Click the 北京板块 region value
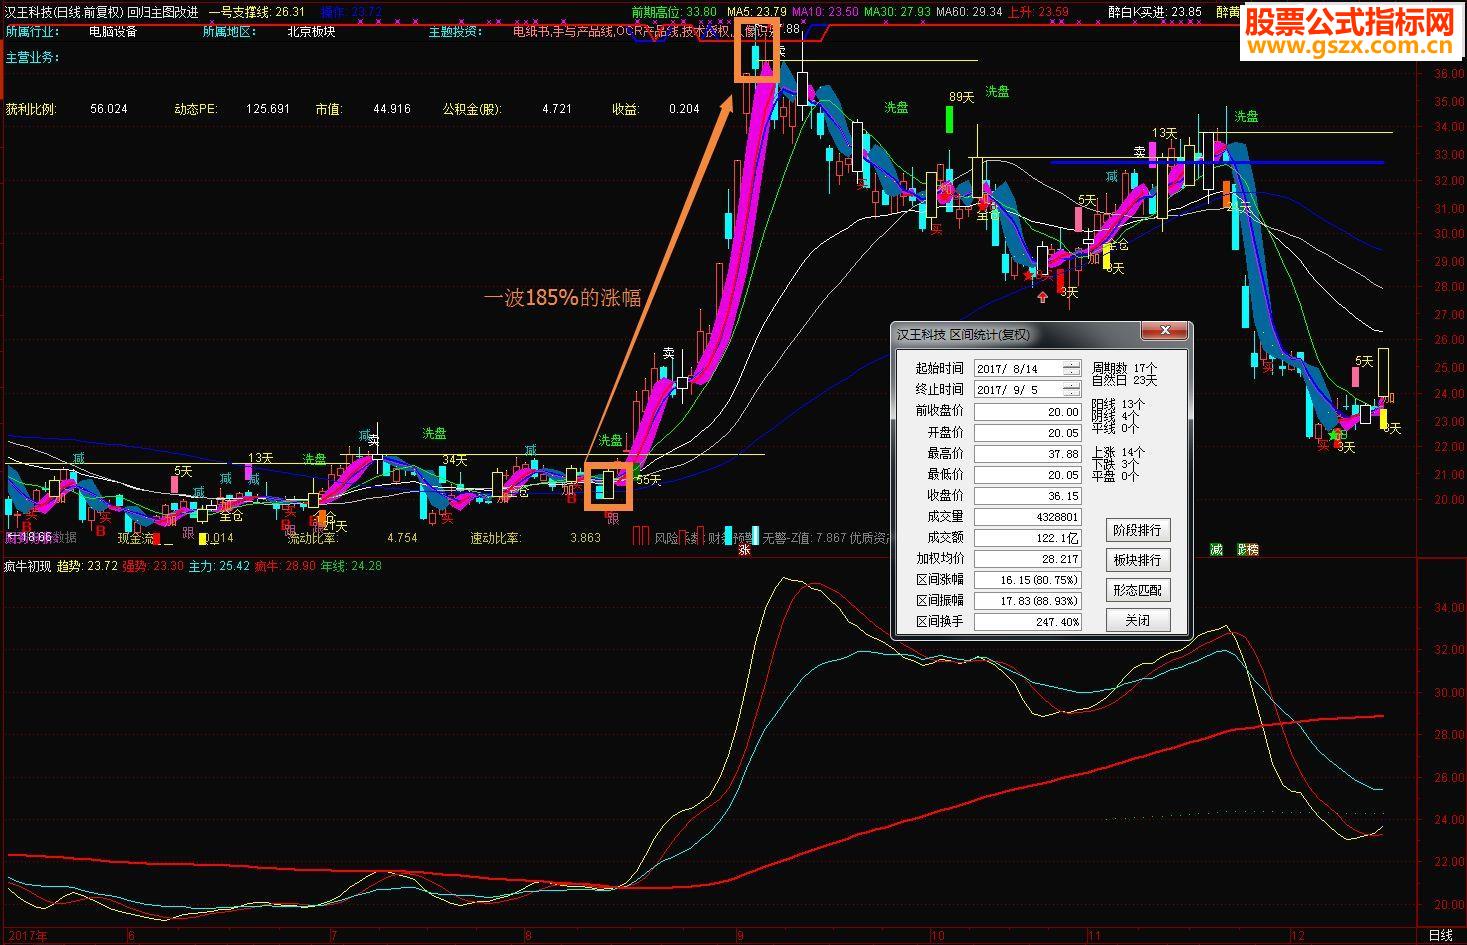Screen dimensions: 1467x945 [311, 31]
